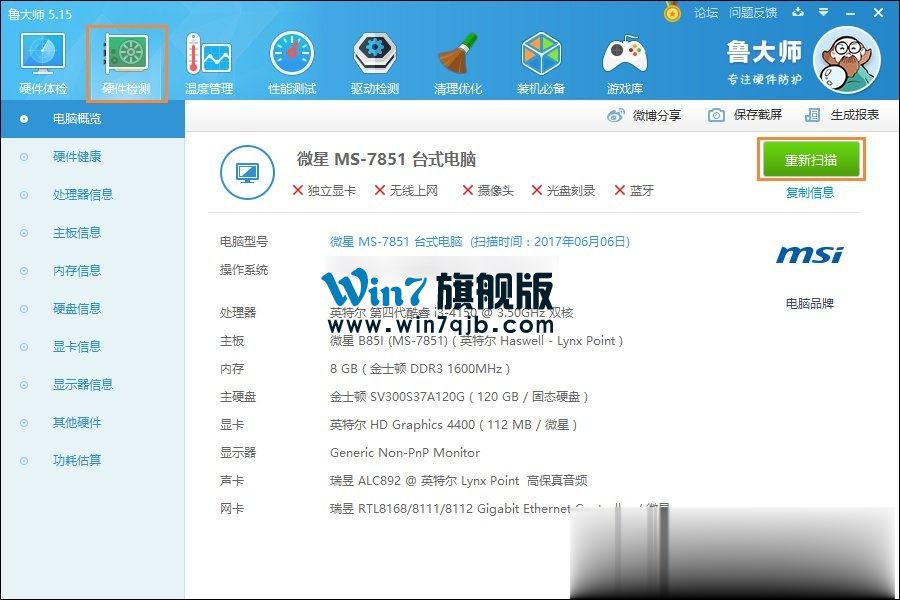Click the computer model link 微星 MS-7851
Image resolution: width=900 pixels, height=600 pixels.
click(x=480, y=242)
